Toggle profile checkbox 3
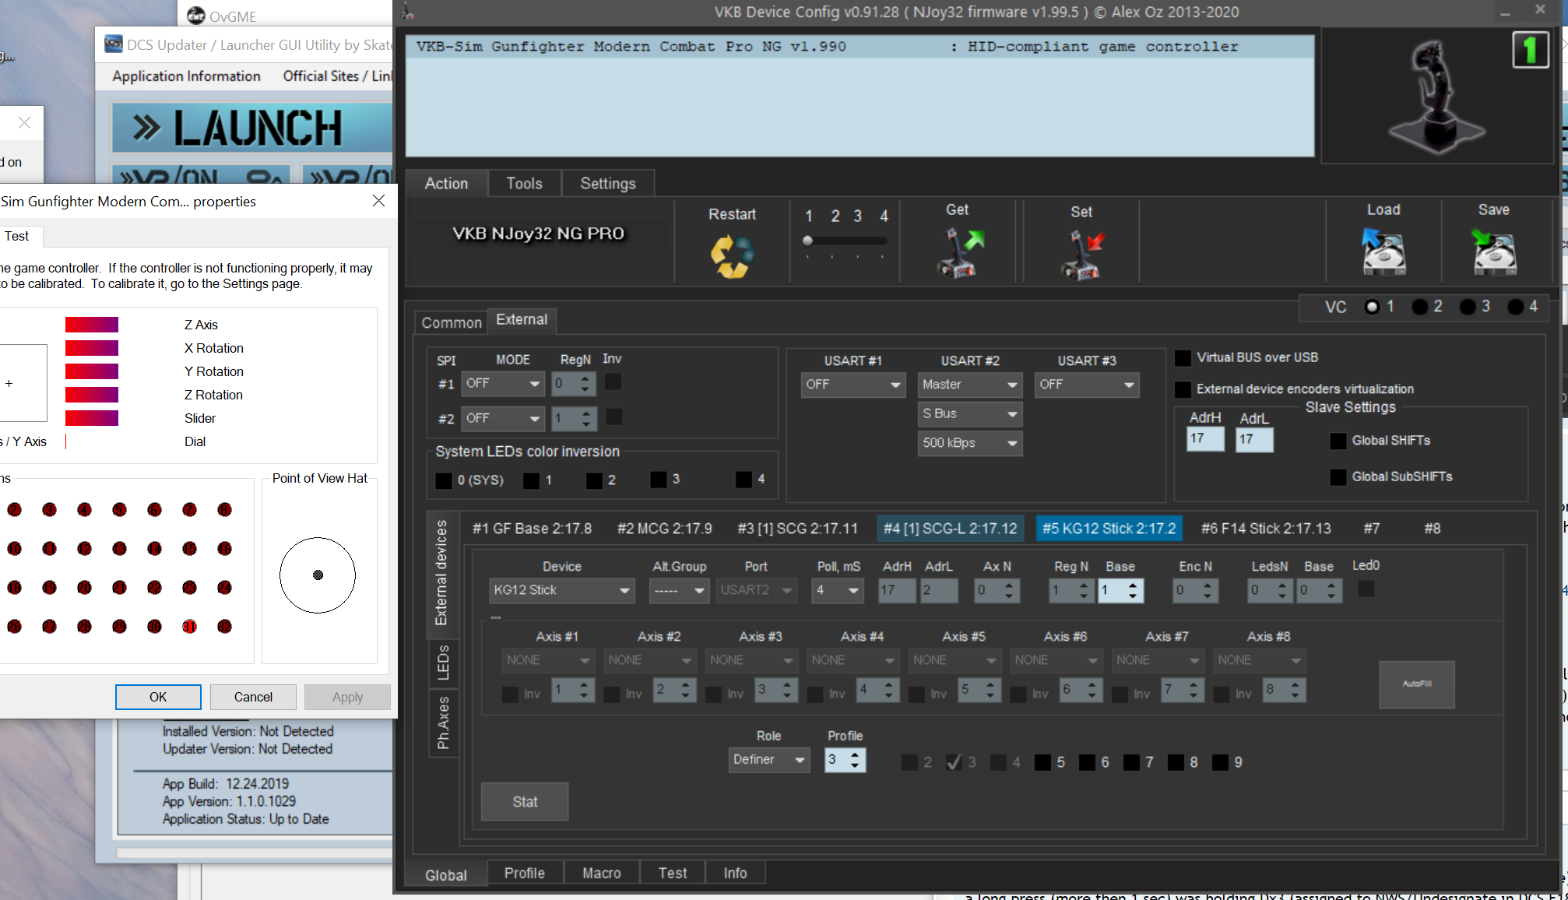Viewport: 1568px width, 900px height. click(954, 762)
